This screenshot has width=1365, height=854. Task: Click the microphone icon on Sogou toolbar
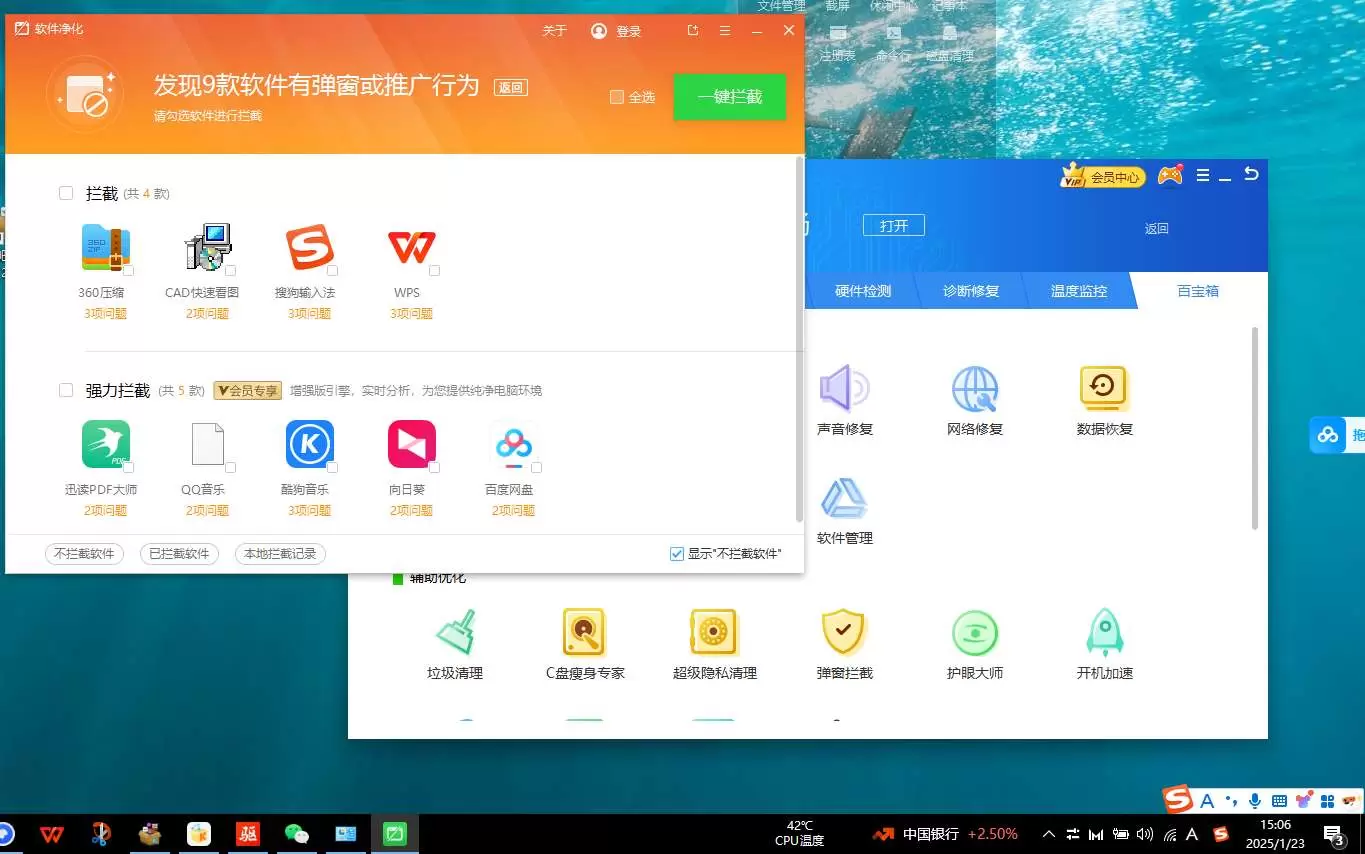[1254, 801]
